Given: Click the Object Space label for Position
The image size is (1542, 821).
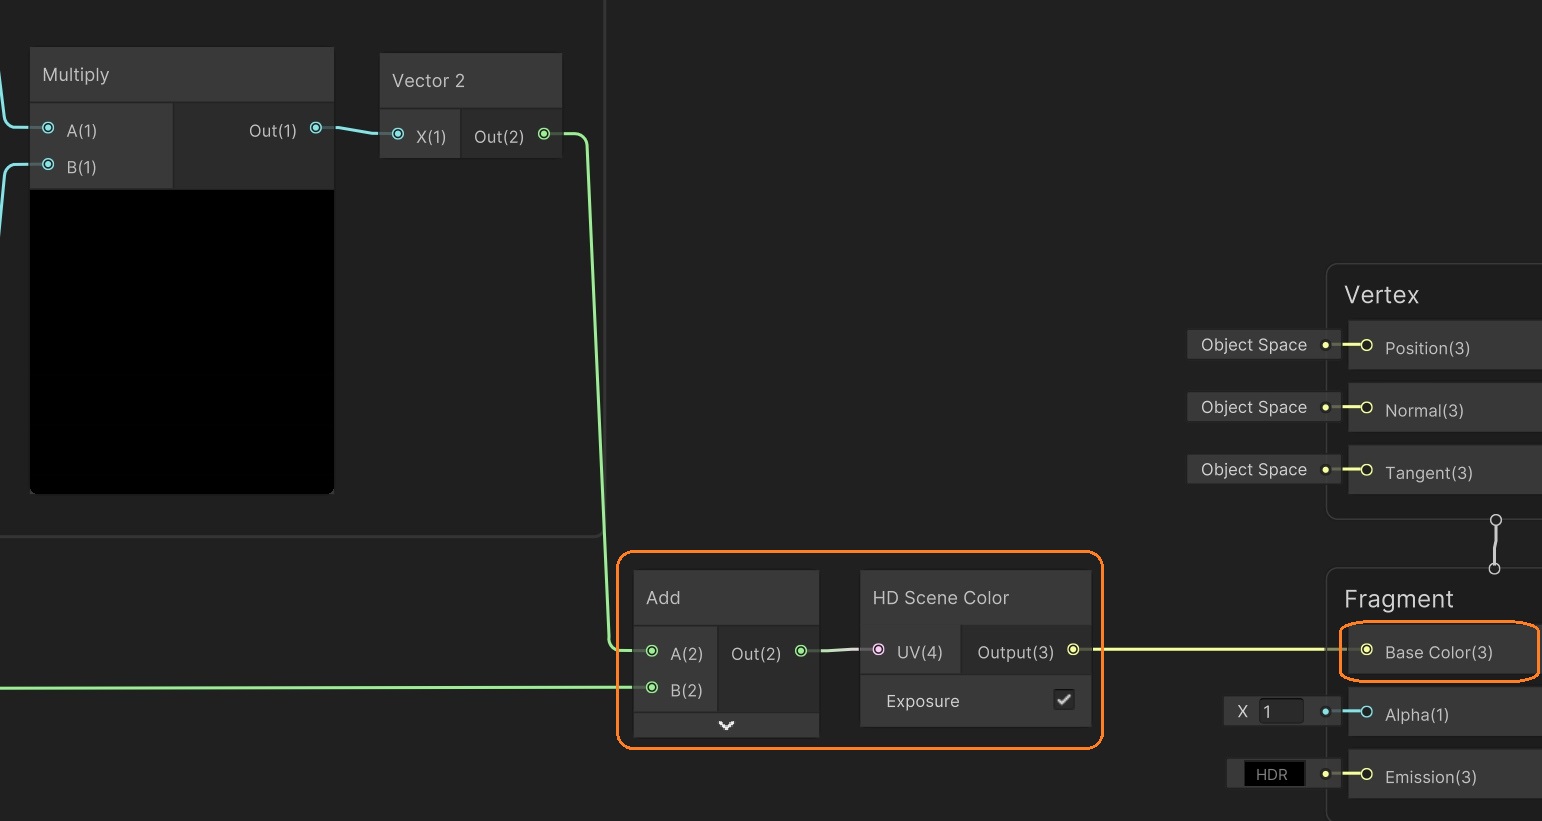Looking at the screenshot, I should pos(1254,345).
